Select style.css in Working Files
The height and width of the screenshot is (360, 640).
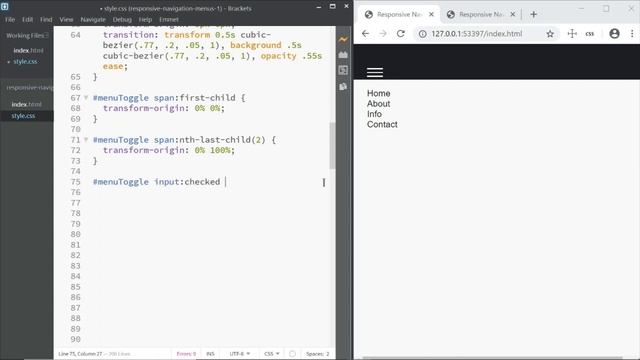click(25, 62)
